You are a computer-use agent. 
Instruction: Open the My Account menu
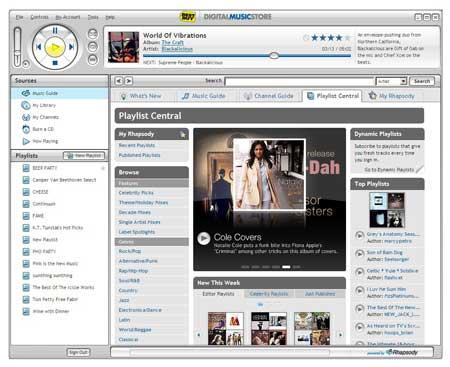click(x=68, y=17)
